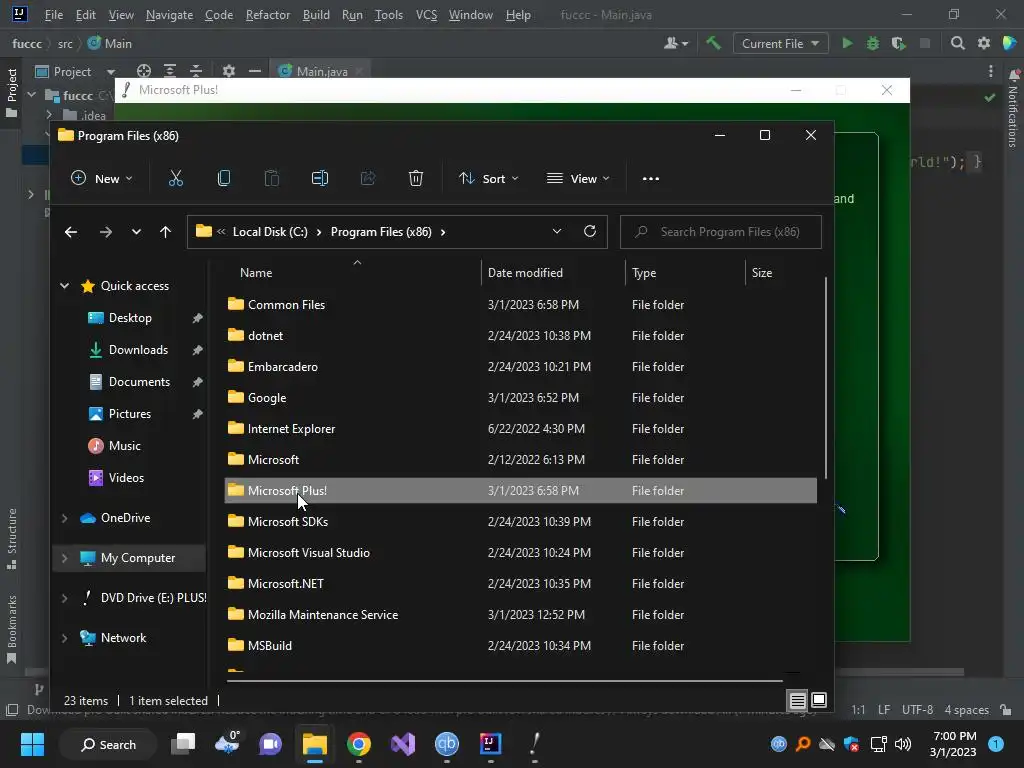The height and width of the screenshot is (768, 1024).
Task: Select Mozilla Maintenance Service folder
Action: pyautogui.click(x=520, y=615)
